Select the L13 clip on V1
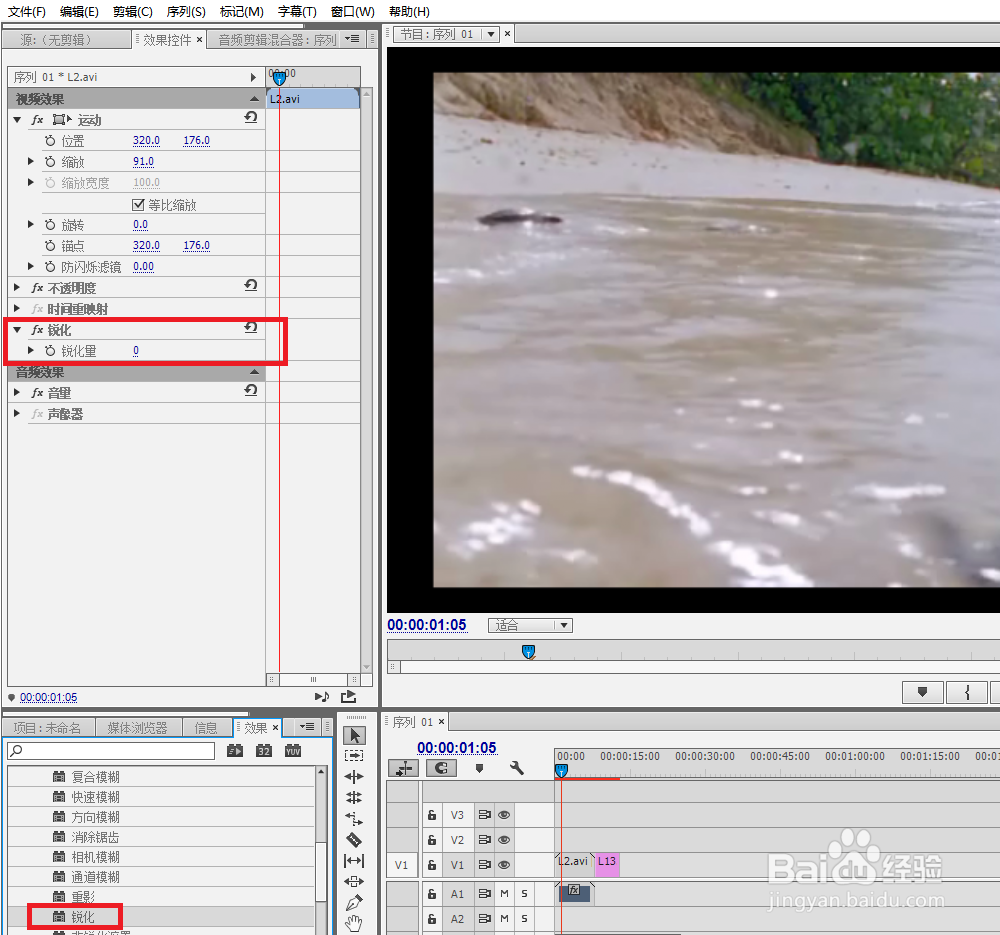1000x935 pixels. tap(607, 865)
